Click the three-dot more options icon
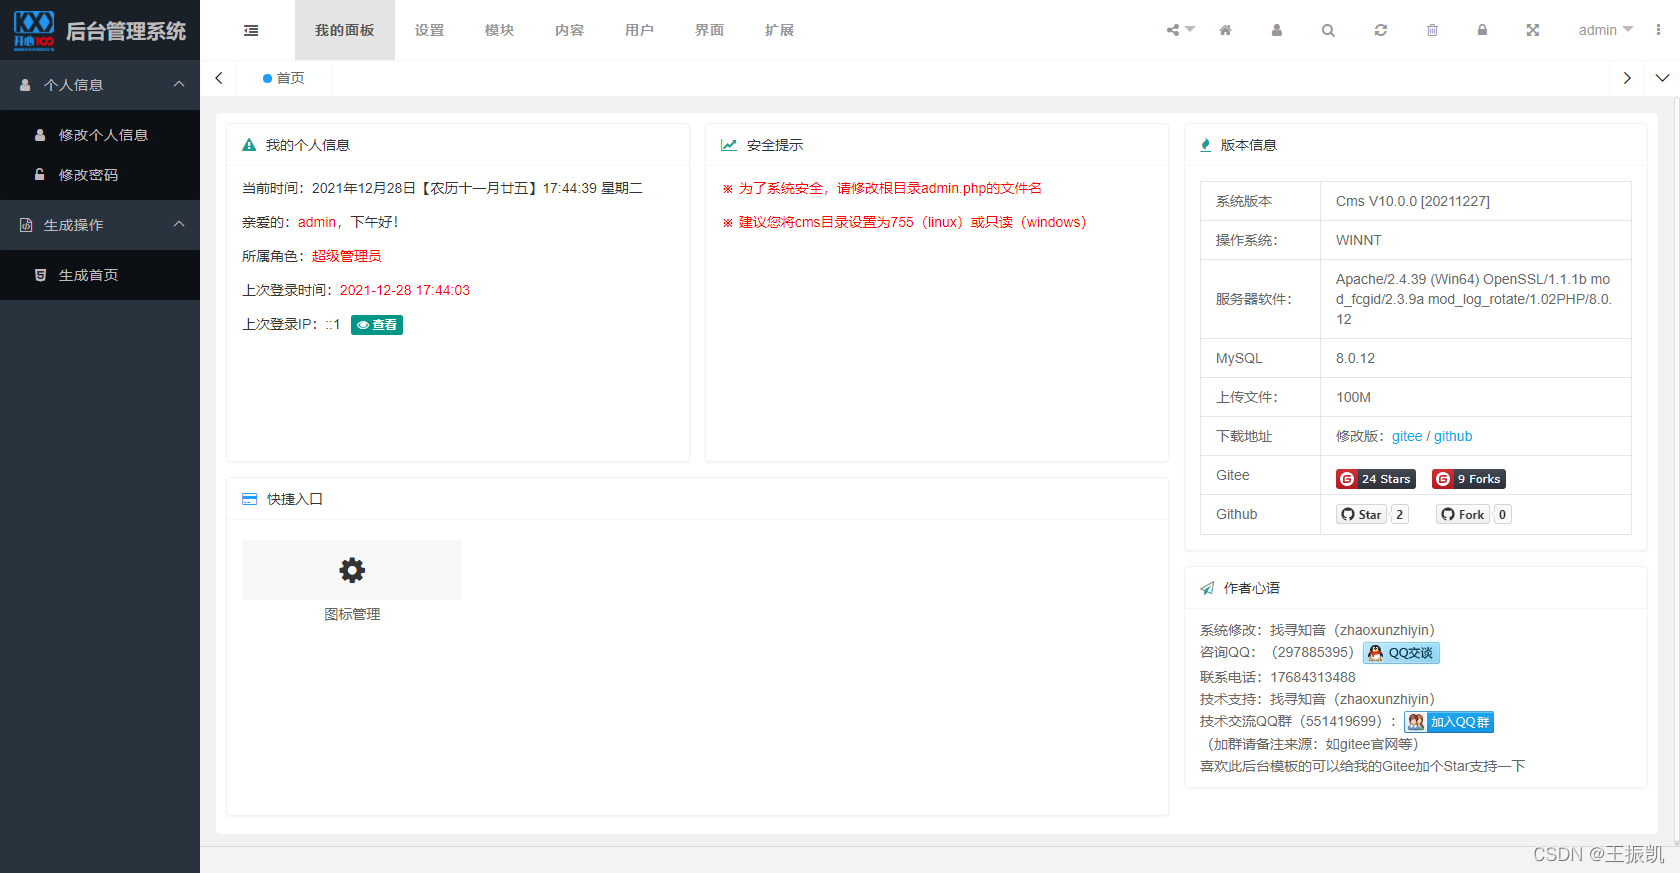Screen dimensions: 1680x873 [1658, 31]
